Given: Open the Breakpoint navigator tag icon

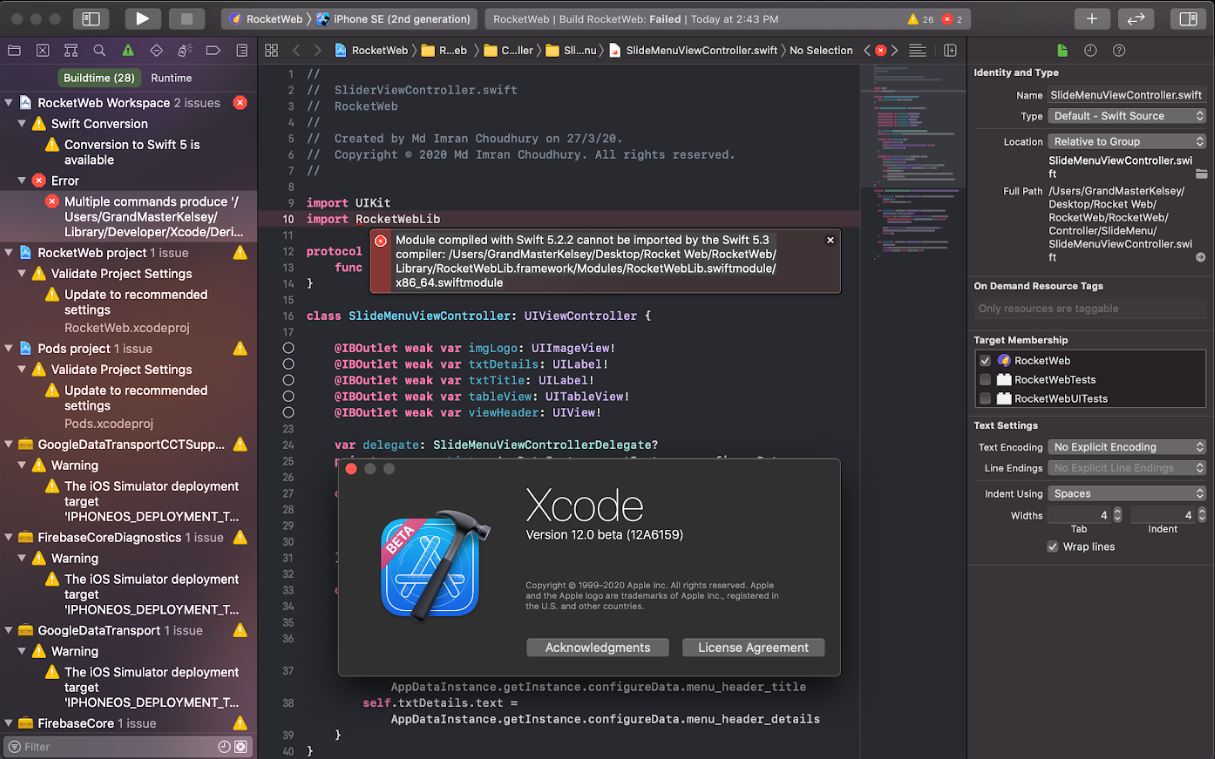Looking at the screenshot, I should tap(213, 51).
